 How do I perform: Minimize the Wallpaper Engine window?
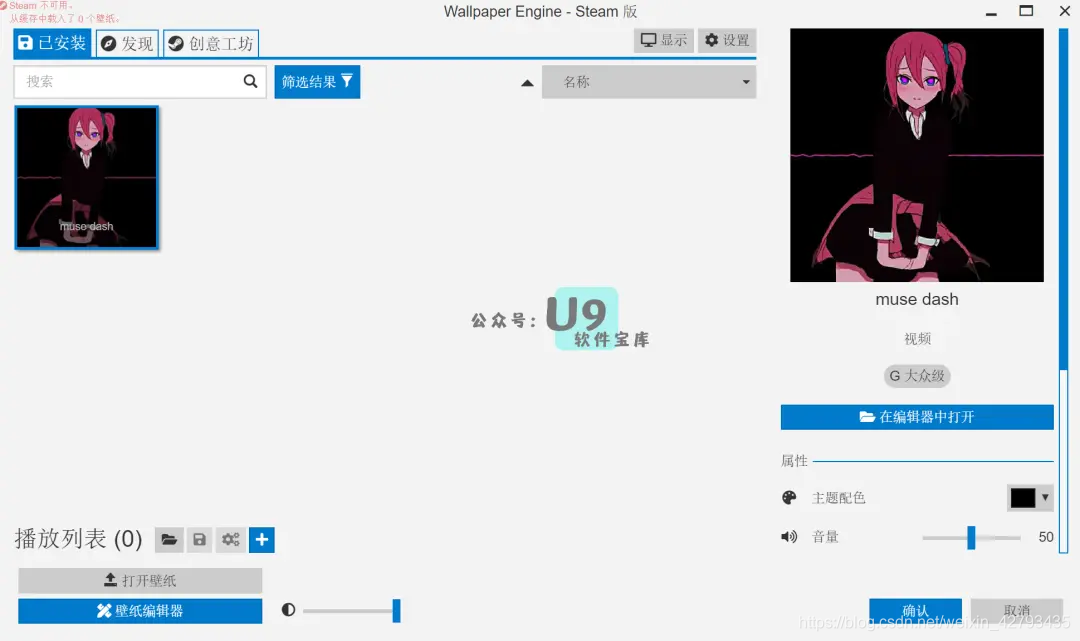[991, 12]
